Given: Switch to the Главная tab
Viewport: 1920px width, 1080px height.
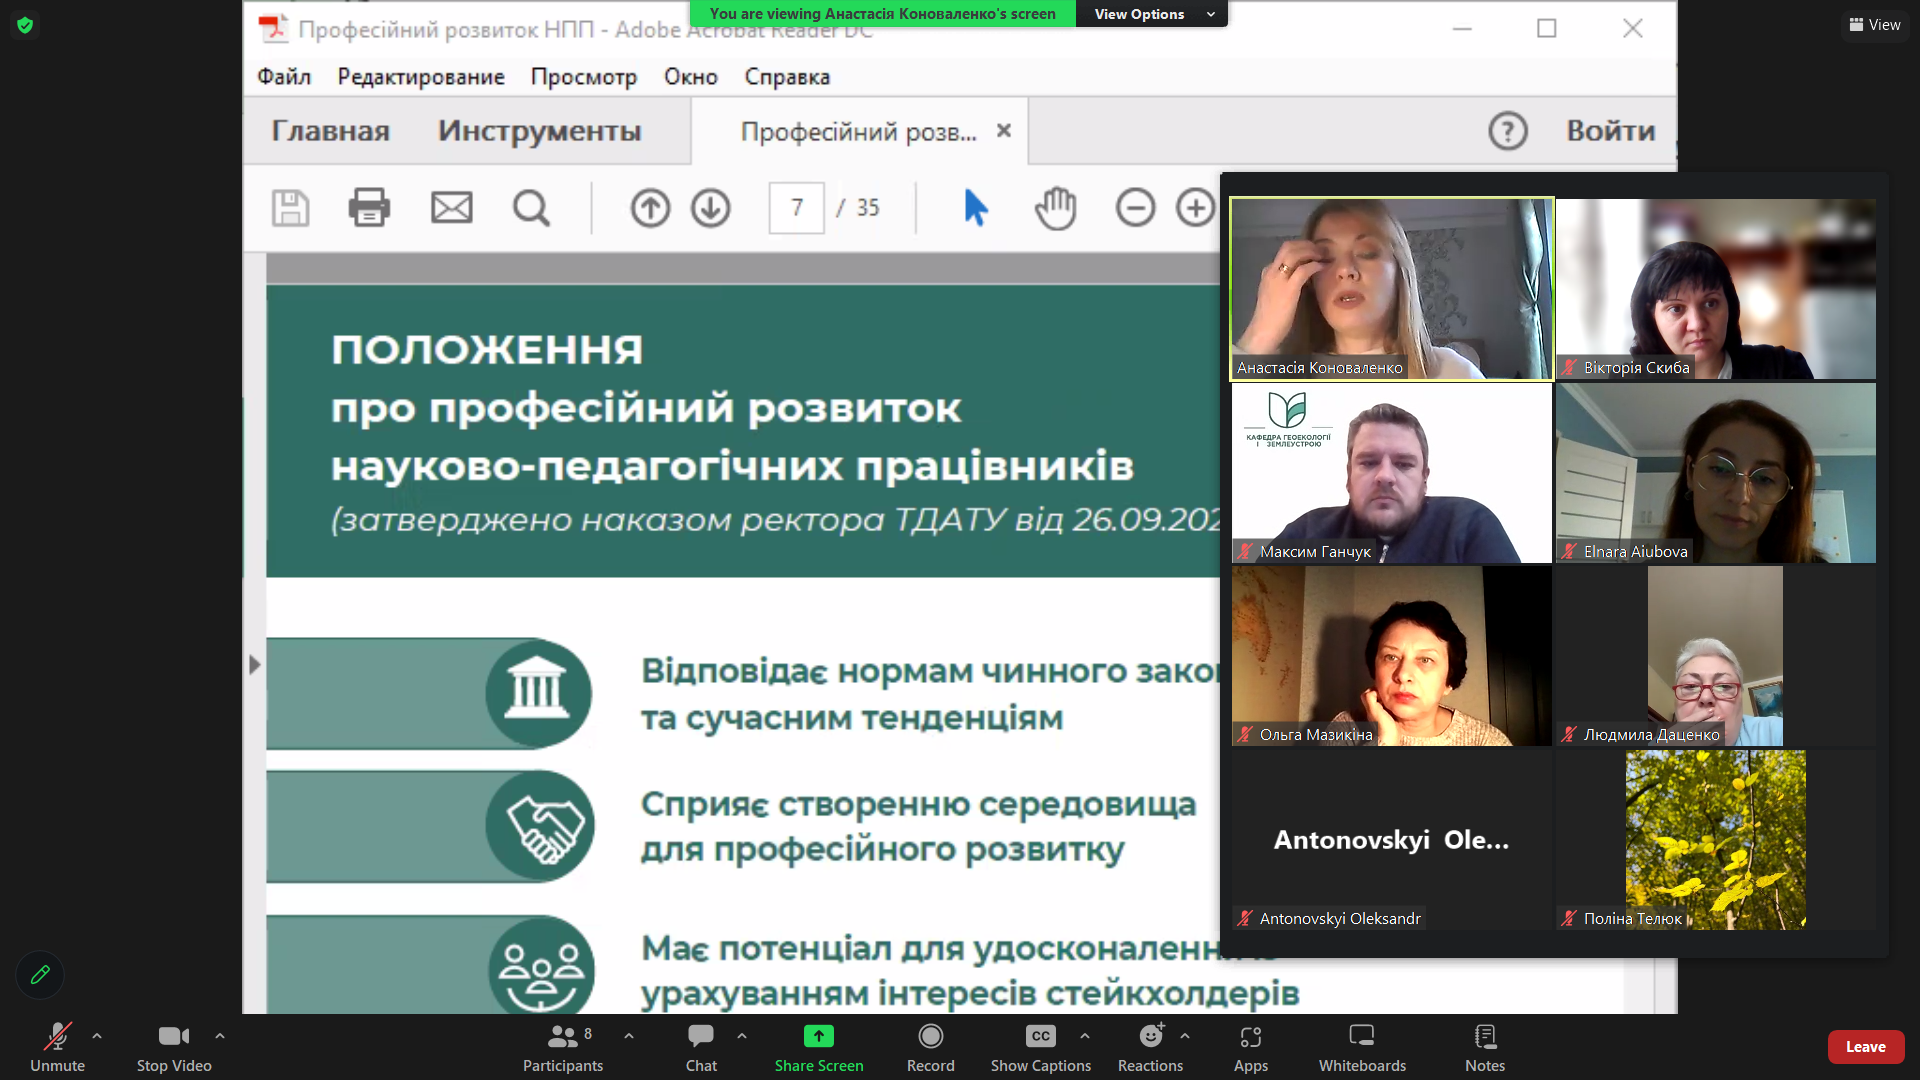Looking at the screenshot, I should [x=331, y=130].
